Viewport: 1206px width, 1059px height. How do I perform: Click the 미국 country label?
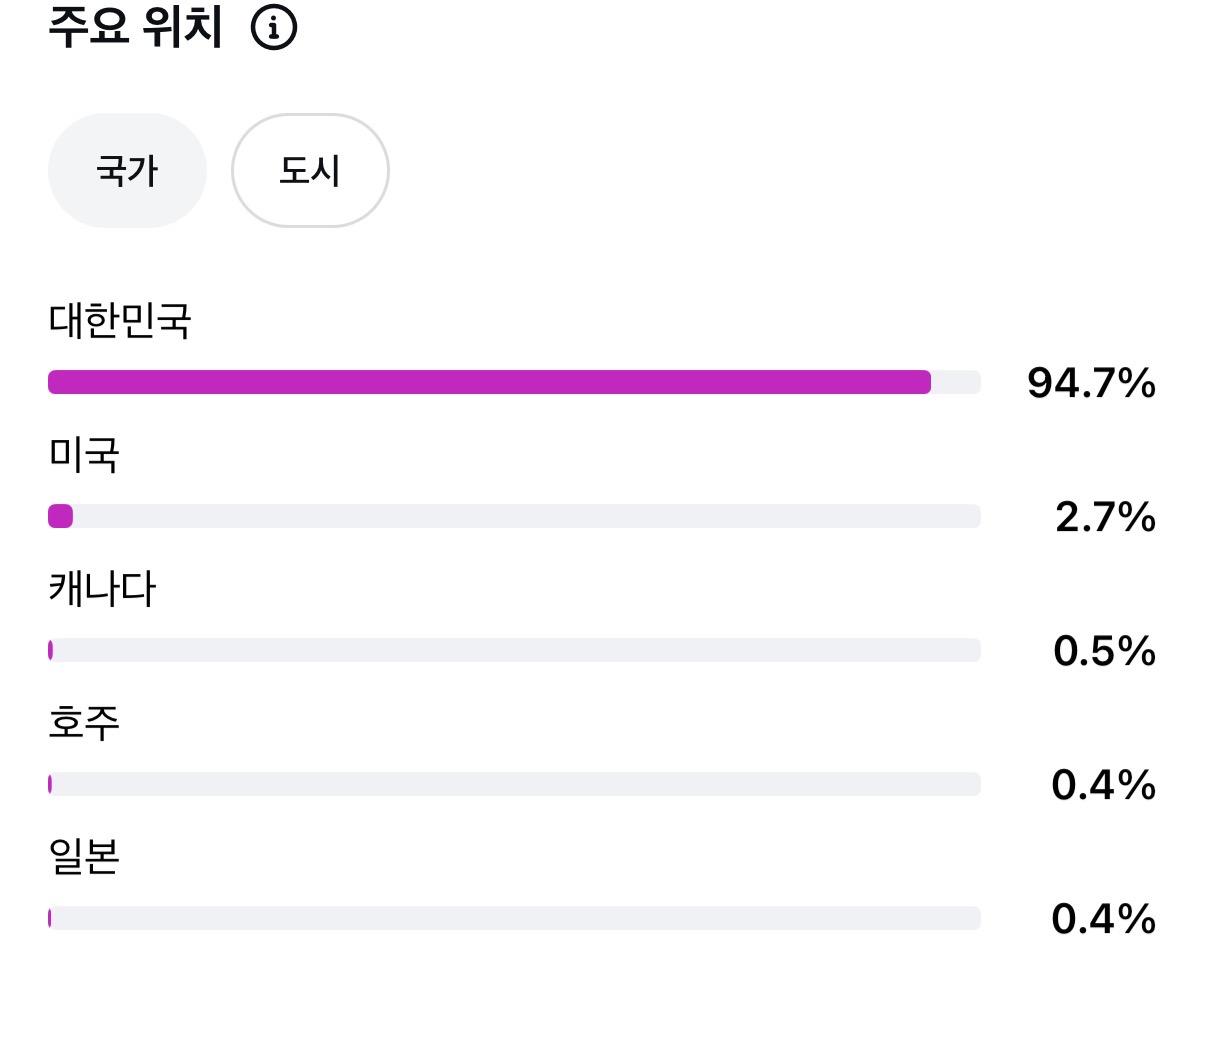84,455
